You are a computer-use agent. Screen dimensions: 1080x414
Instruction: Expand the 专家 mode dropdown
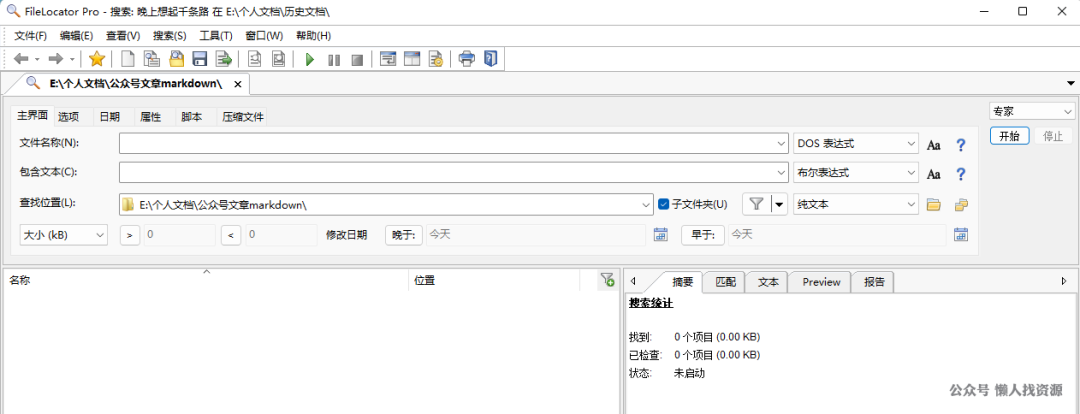pos(1068,112)
